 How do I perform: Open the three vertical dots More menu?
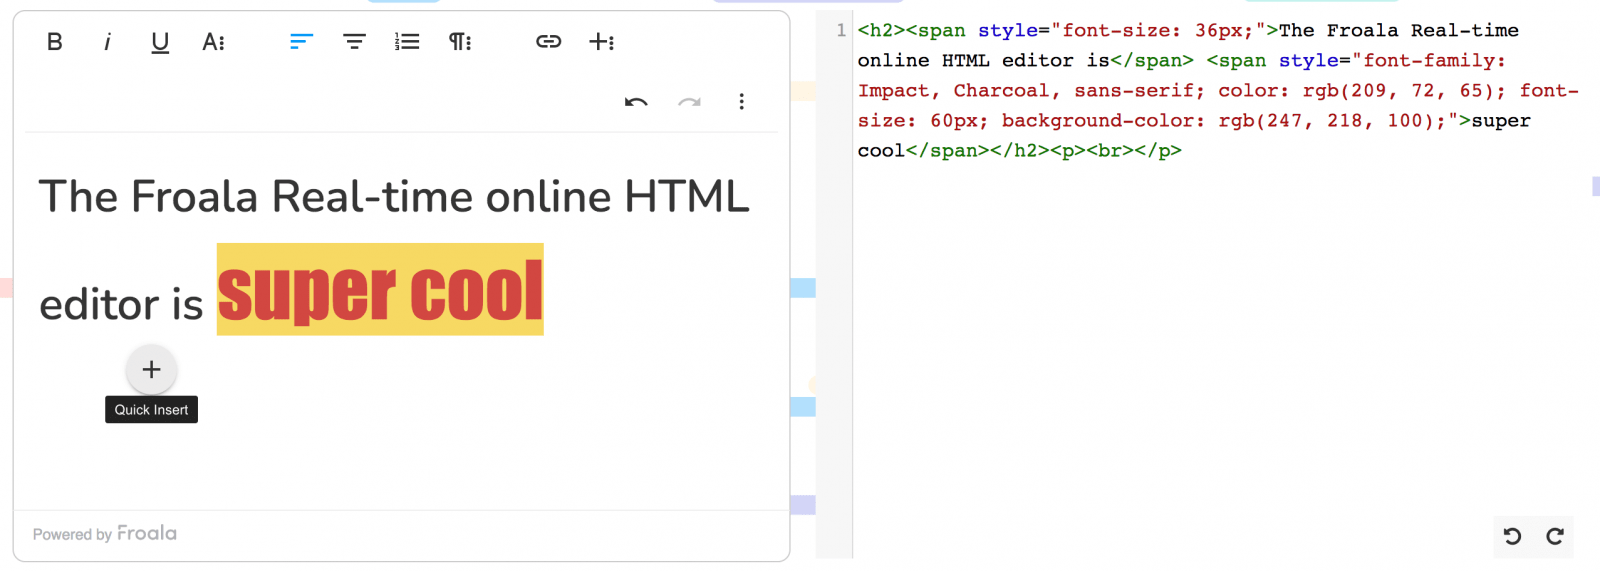pos(741,102)
